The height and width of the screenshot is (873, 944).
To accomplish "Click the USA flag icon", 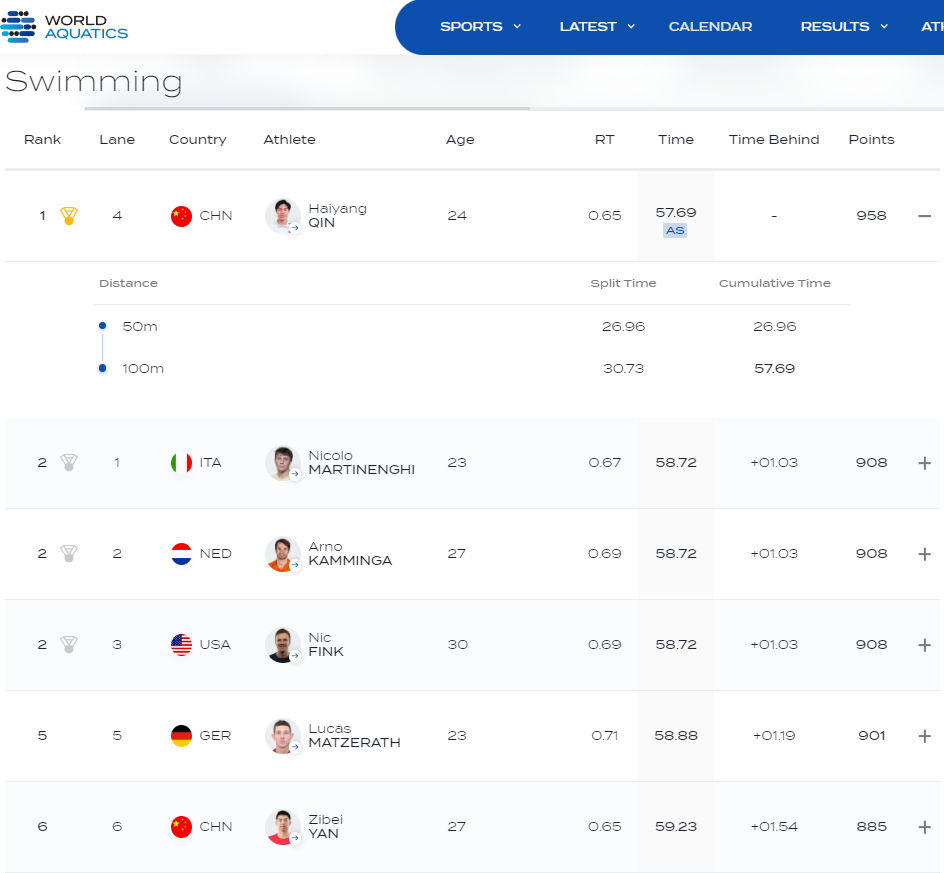I will tap(181, 644).
